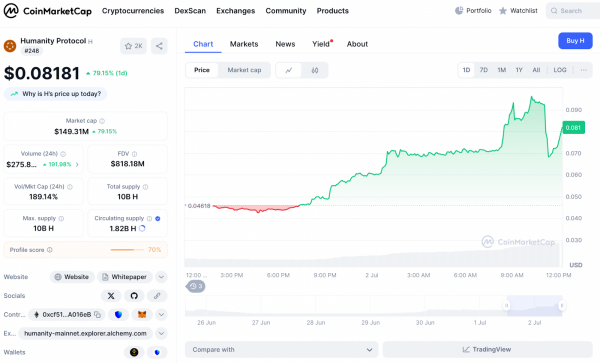Click the blue shield icon beside contract
Screen dimensions: 600x363
118,314
